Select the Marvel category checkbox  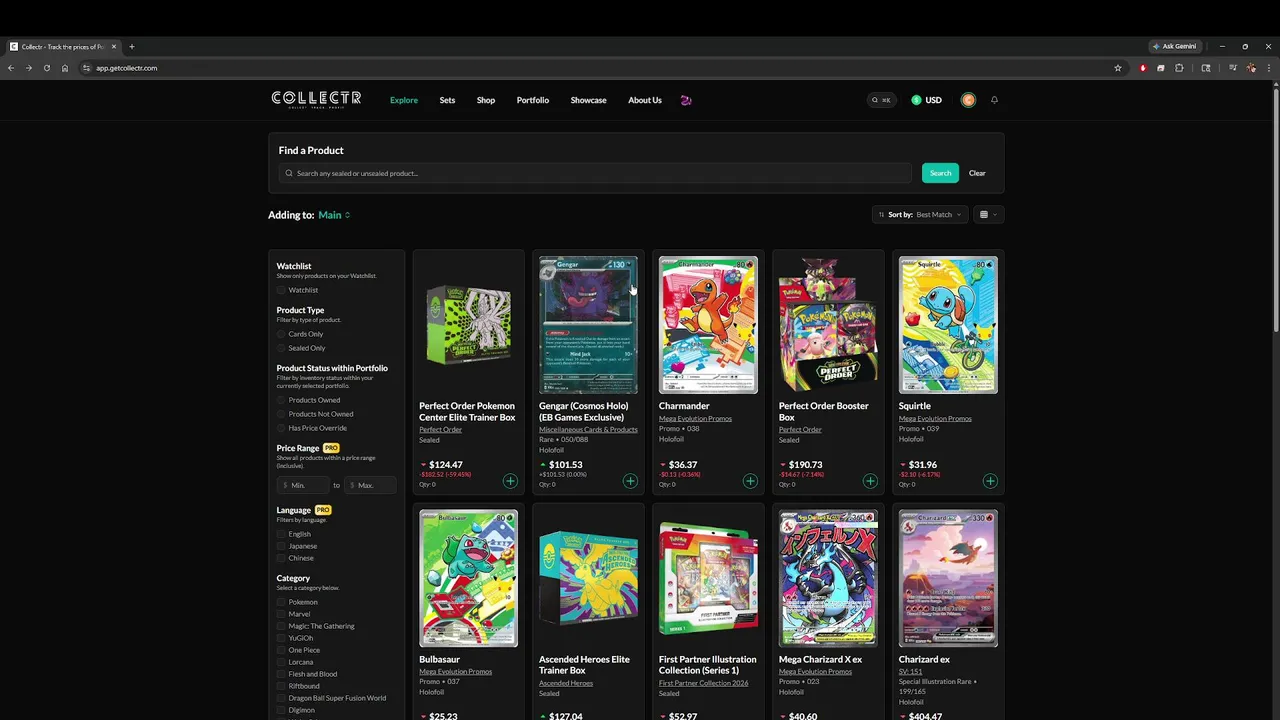pos(281,614)
